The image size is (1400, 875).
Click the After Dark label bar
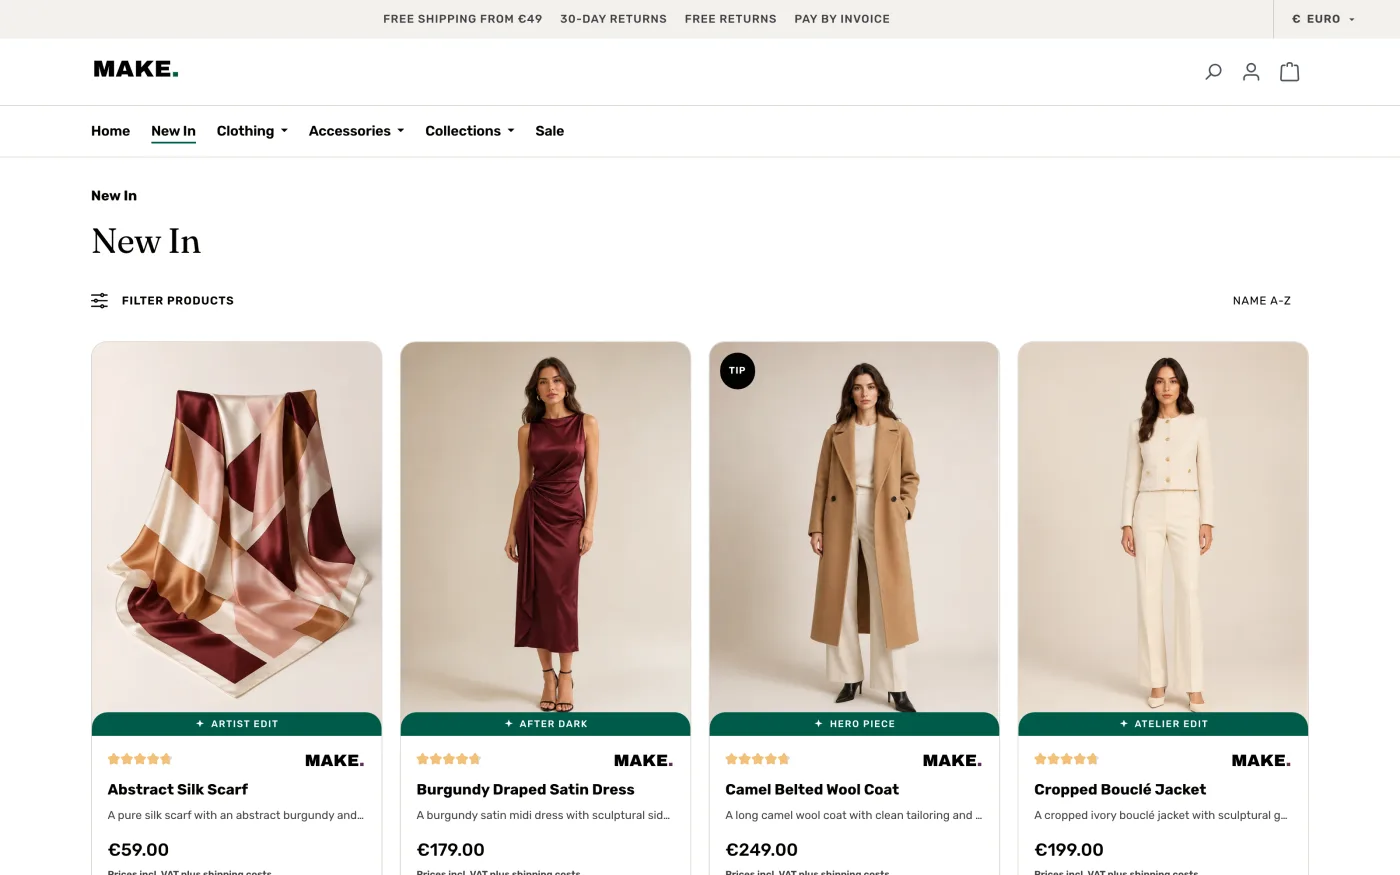[x=546, y=724]
